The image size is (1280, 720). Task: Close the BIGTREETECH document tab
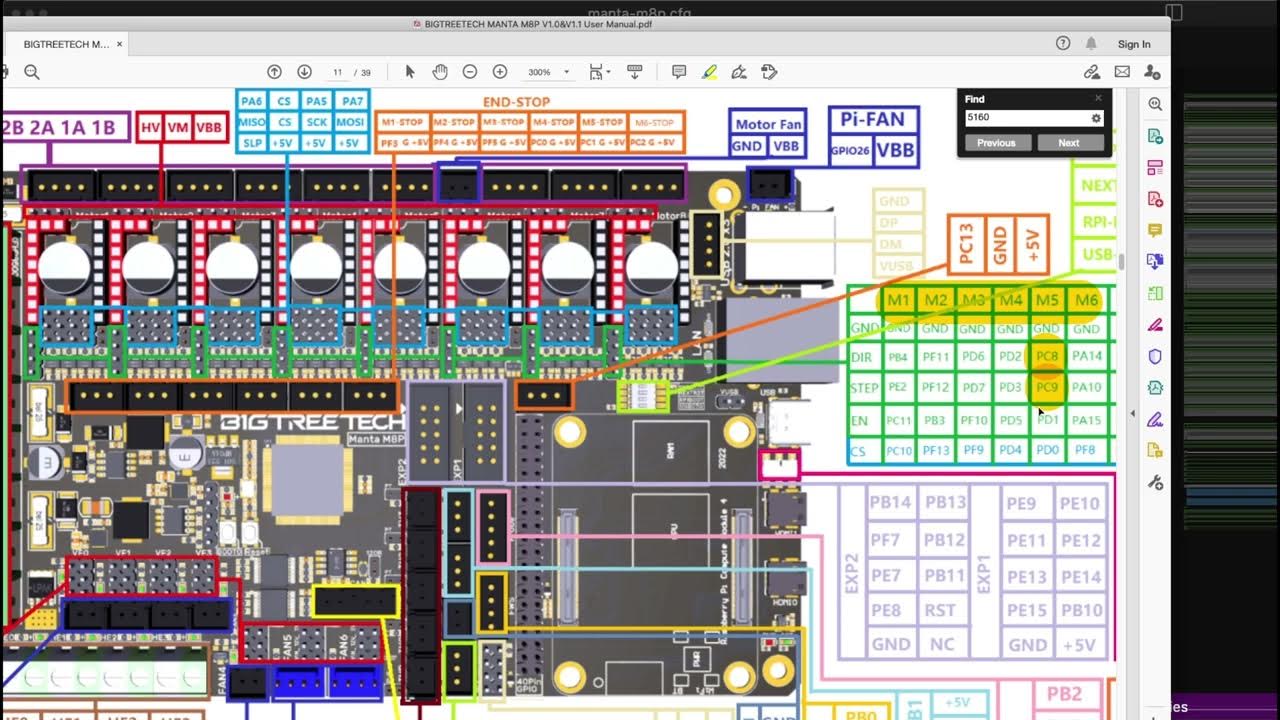point(119,44)
